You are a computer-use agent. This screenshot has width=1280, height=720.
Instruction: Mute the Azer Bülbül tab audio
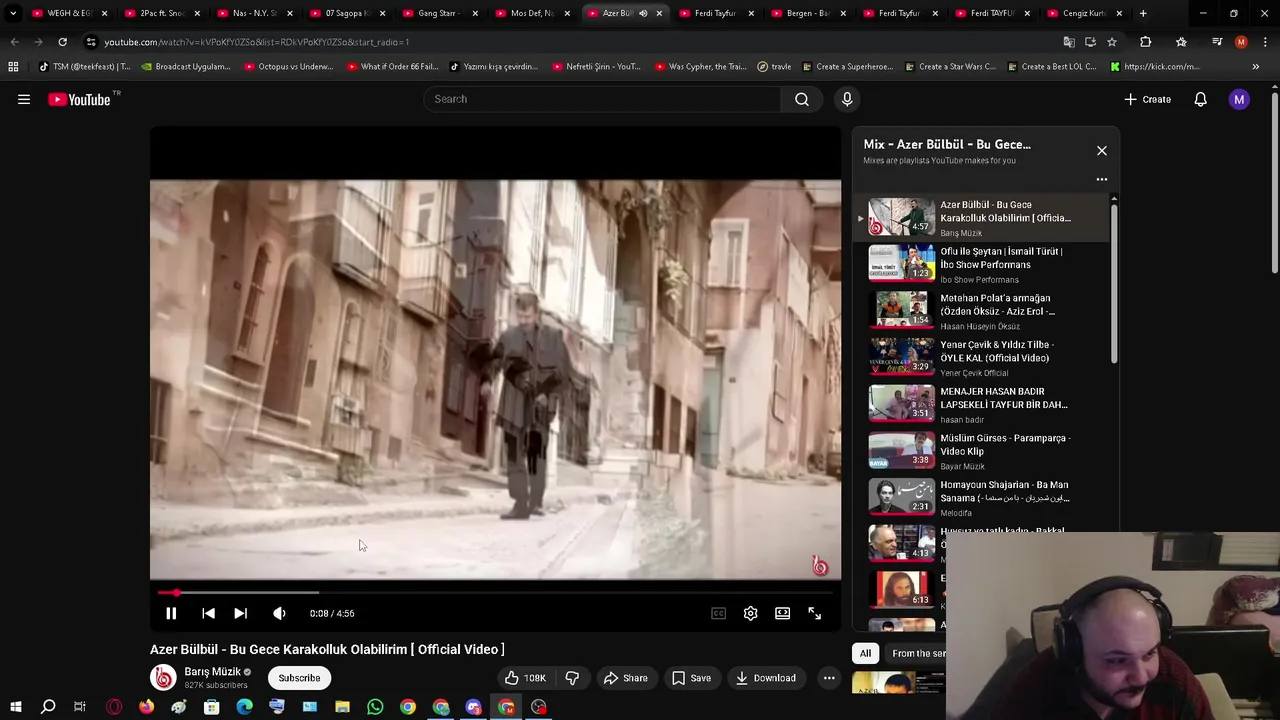coord(643,13)
